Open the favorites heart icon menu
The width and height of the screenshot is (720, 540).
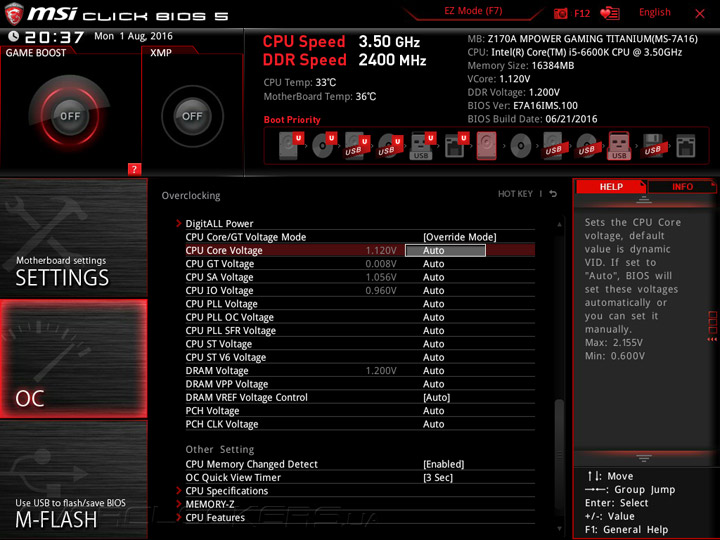(609, 13)
